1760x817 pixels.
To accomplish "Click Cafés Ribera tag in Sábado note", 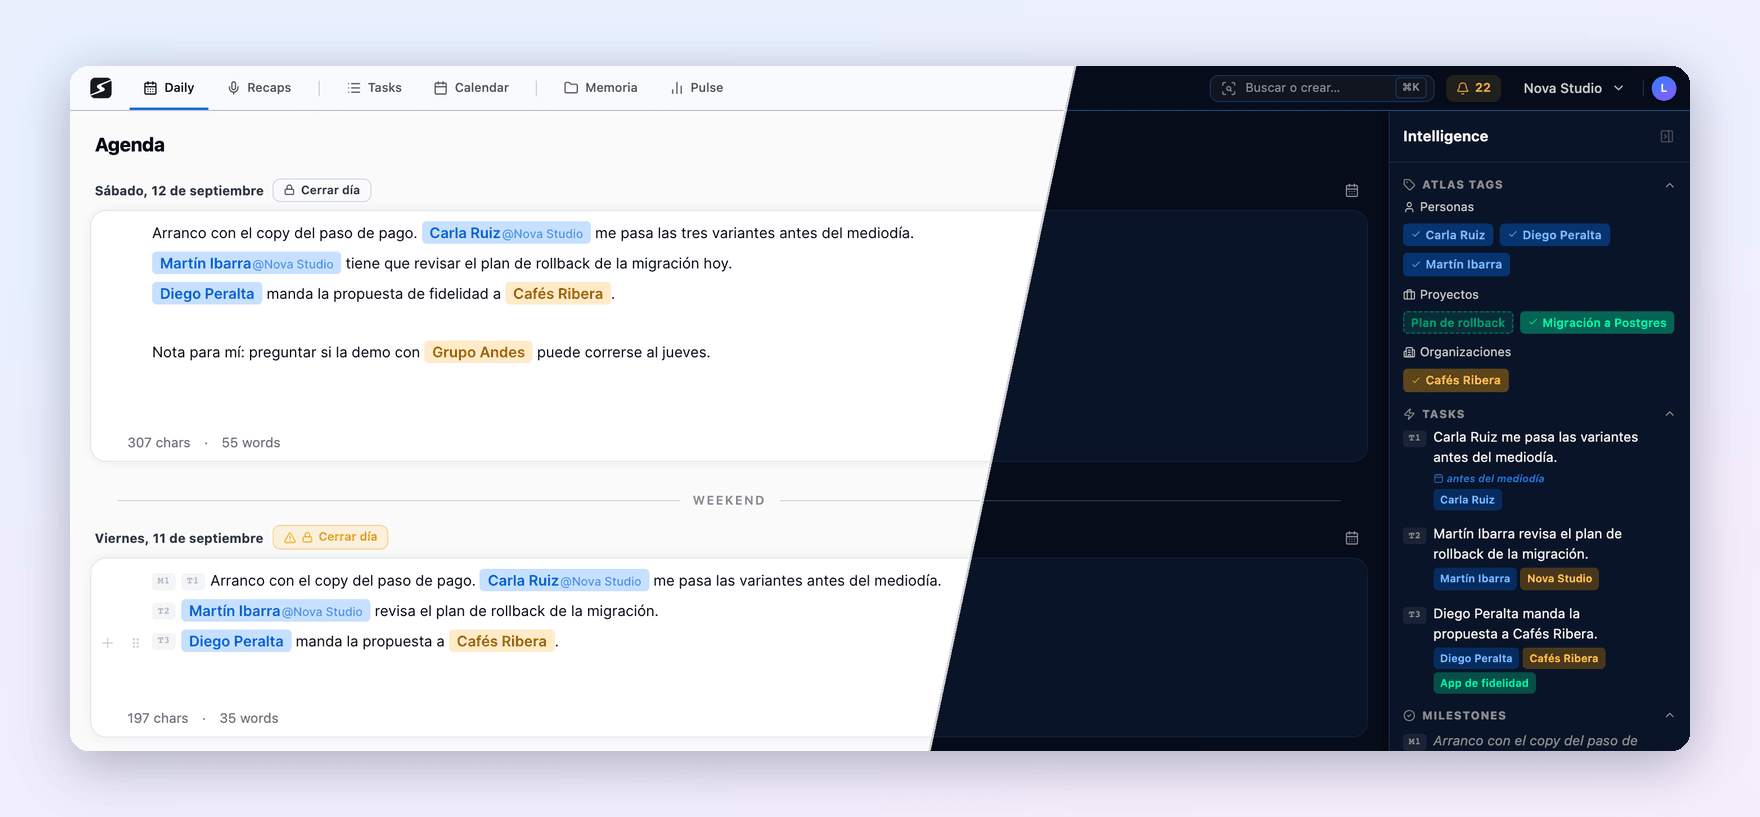I will pyautogui.click(x=558, y=293).
